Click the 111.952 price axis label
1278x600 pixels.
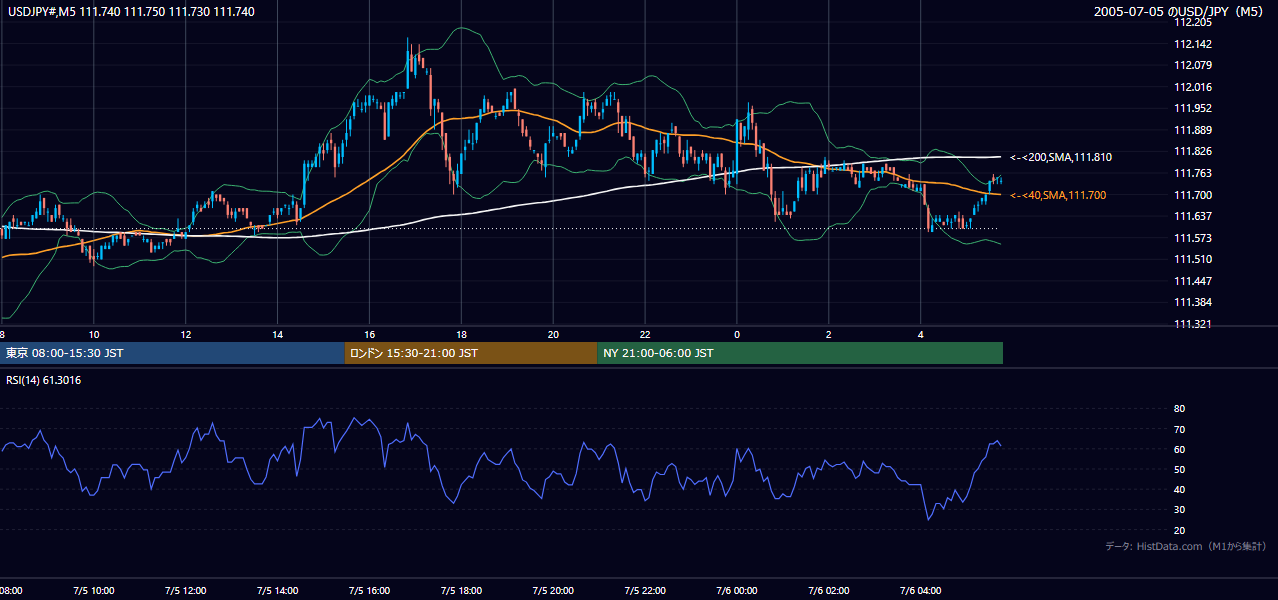pos(1193,108)
